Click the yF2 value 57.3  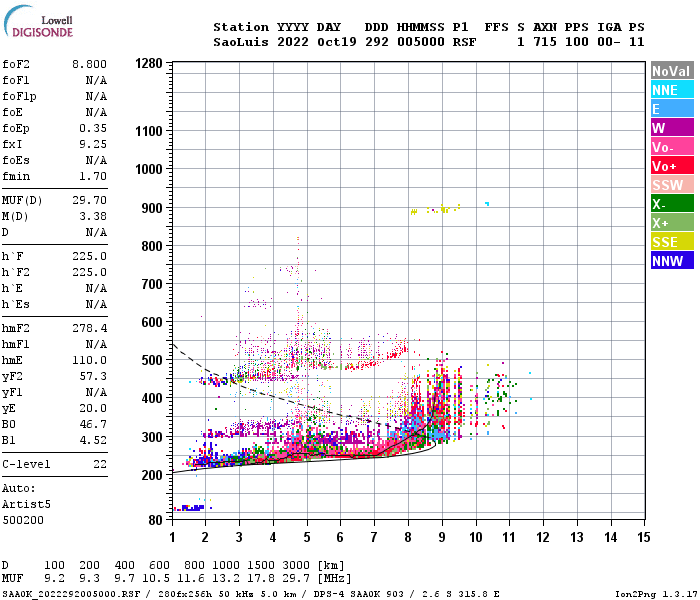click(x=93, y=376)
